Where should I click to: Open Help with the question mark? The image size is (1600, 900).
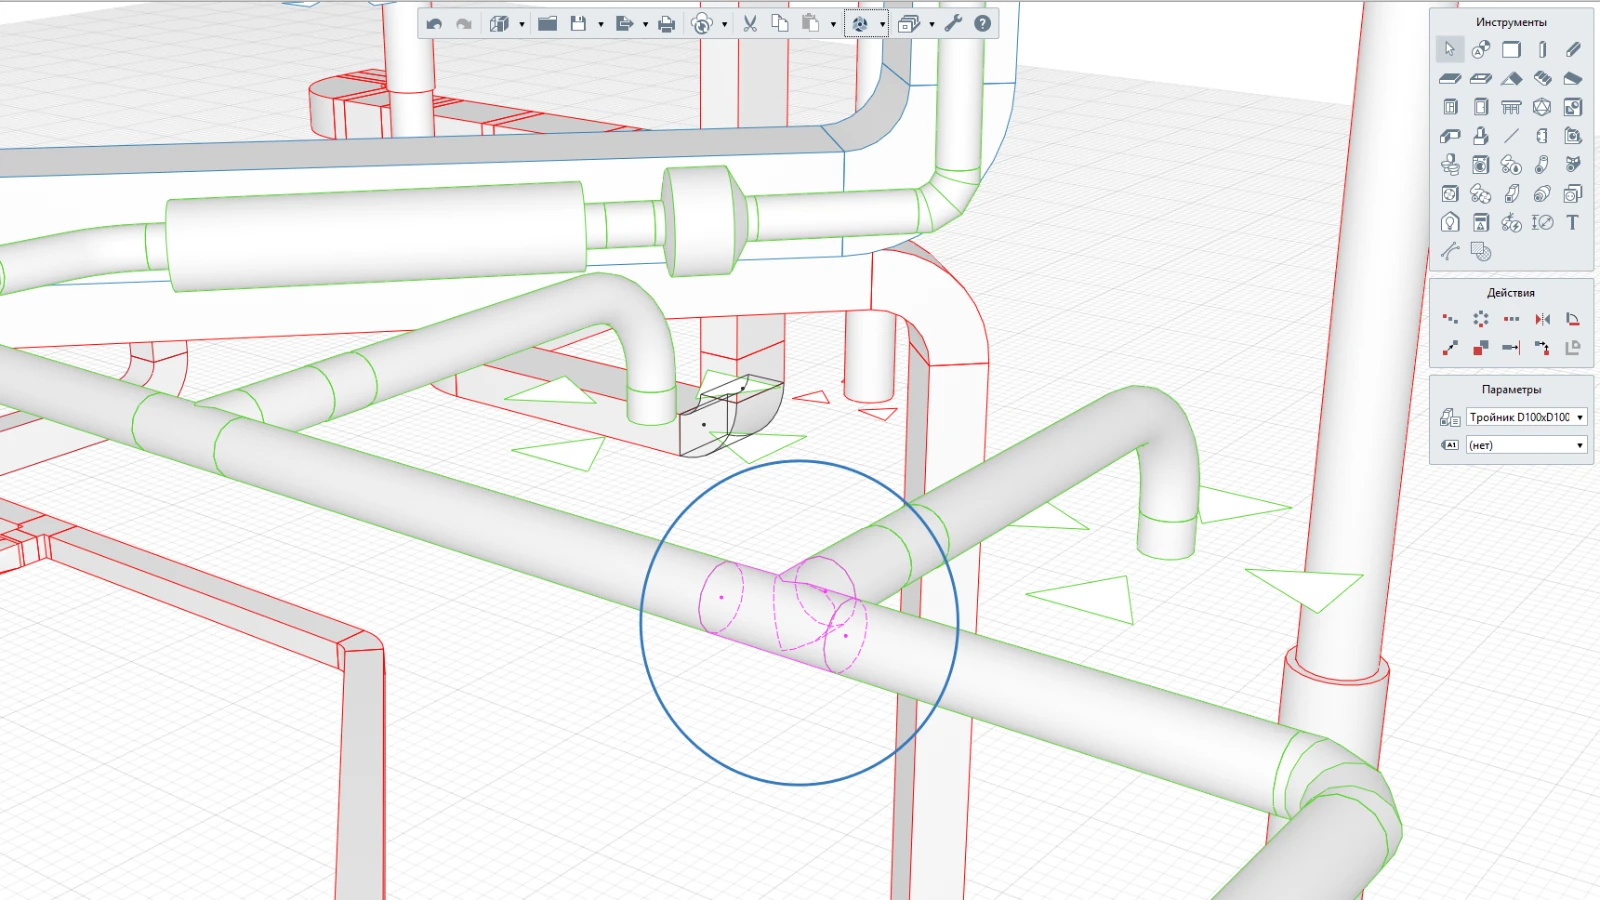(x=983, y=24)
